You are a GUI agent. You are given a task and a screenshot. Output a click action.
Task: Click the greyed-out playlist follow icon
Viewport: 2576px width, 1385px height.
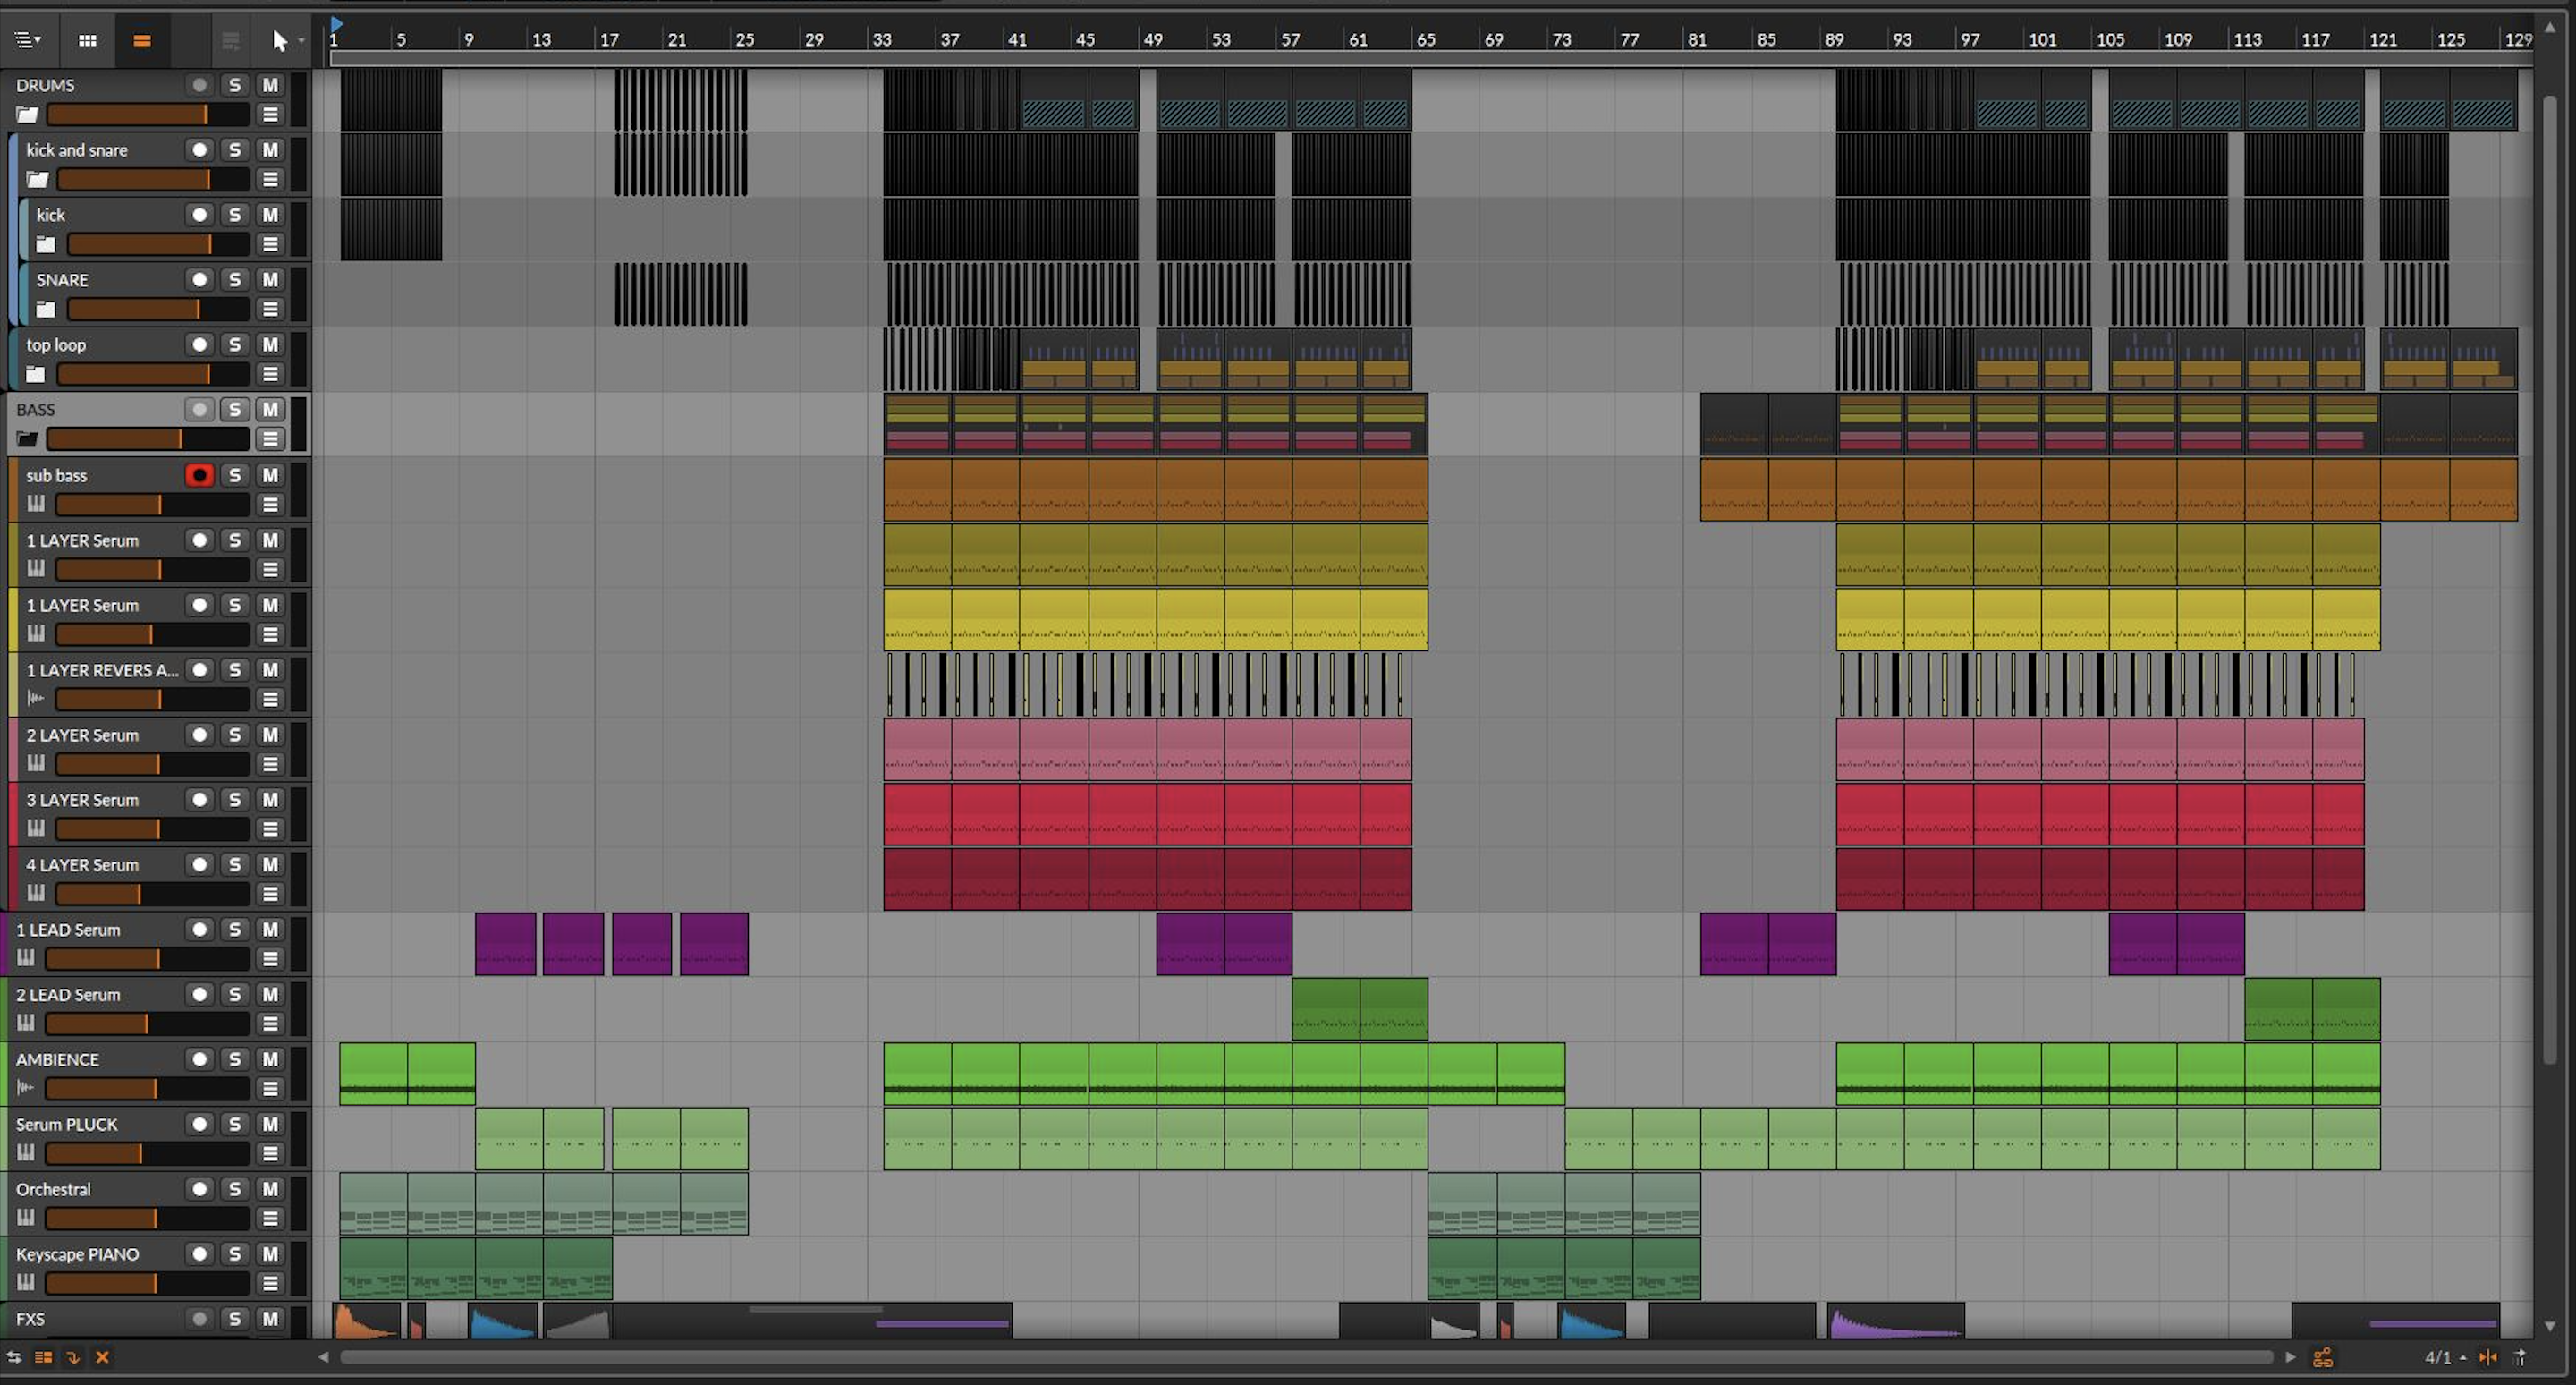click(231, 40)
